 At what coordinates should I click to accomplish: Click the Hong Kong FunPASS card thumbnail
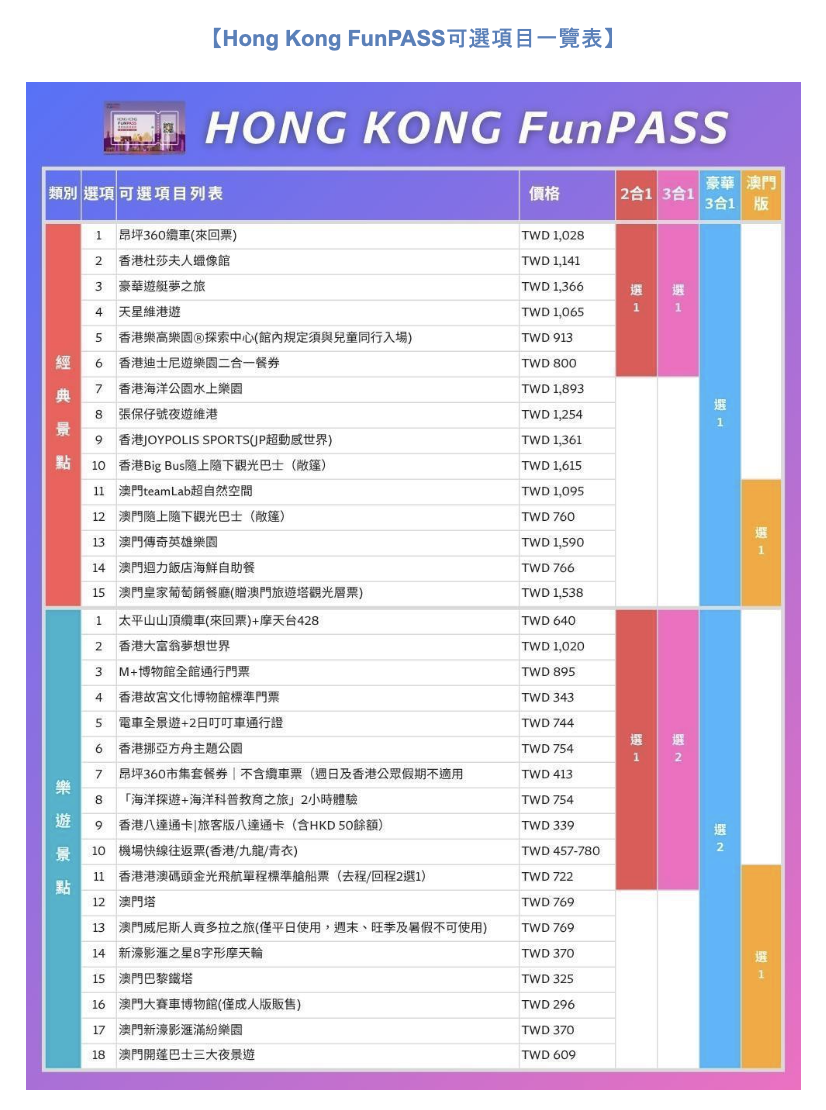click(145, 128)
